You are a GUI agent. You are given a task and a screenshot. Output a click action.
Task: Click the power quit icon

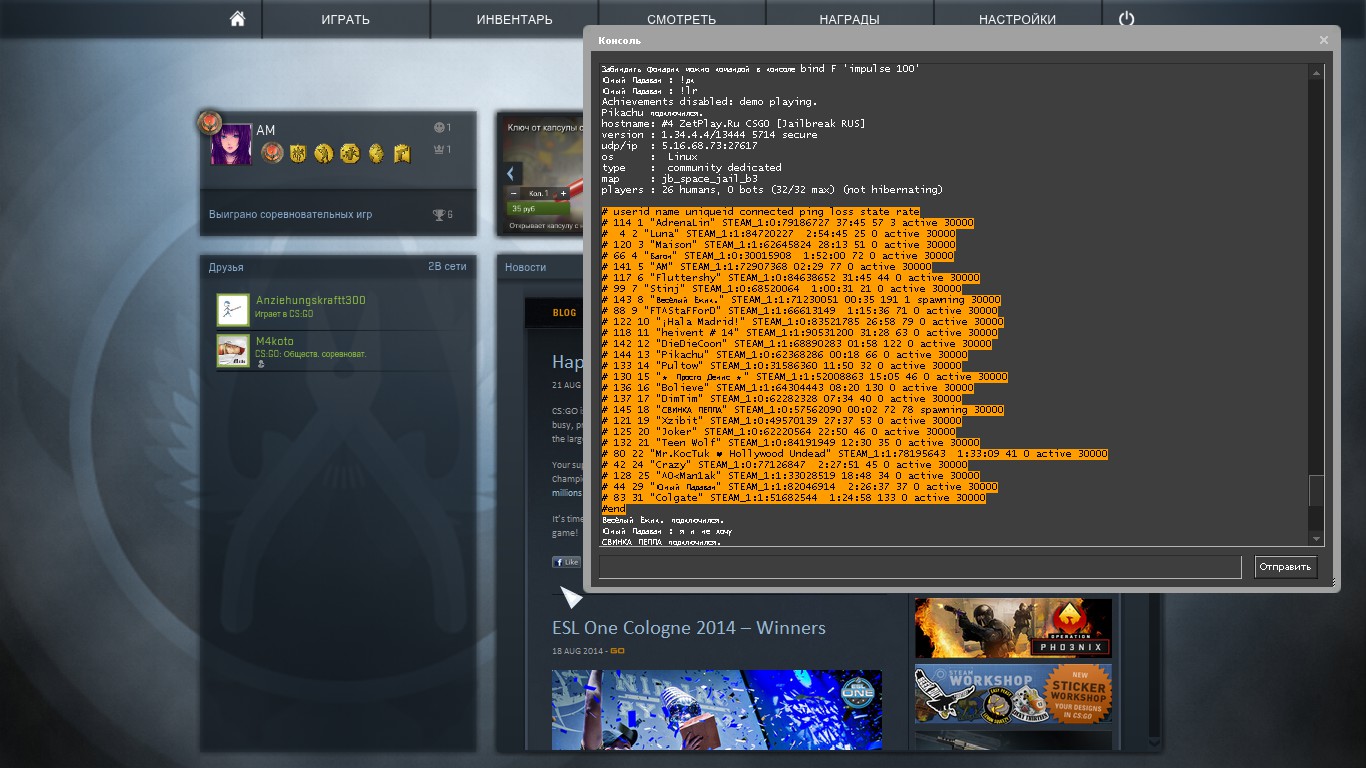[x=1127, y=19]
